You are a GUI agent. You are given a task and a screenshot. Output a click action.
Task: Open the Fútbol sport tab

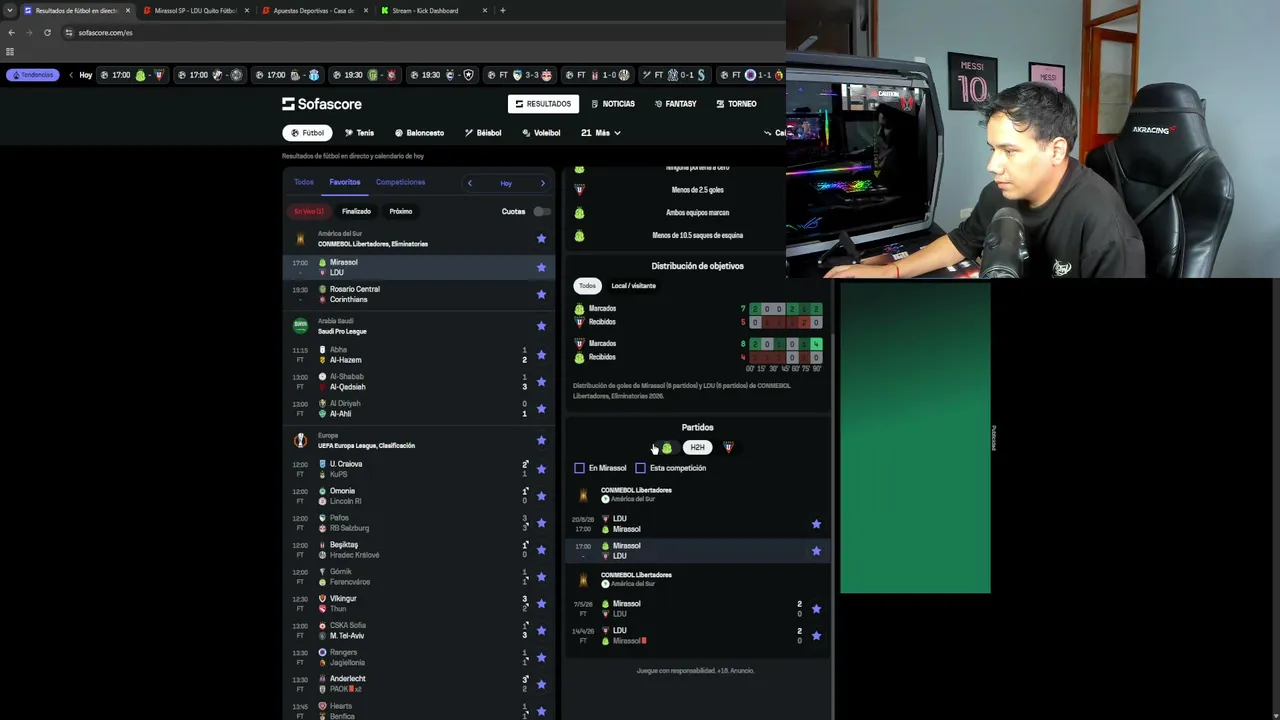click(x=307, y=133)
